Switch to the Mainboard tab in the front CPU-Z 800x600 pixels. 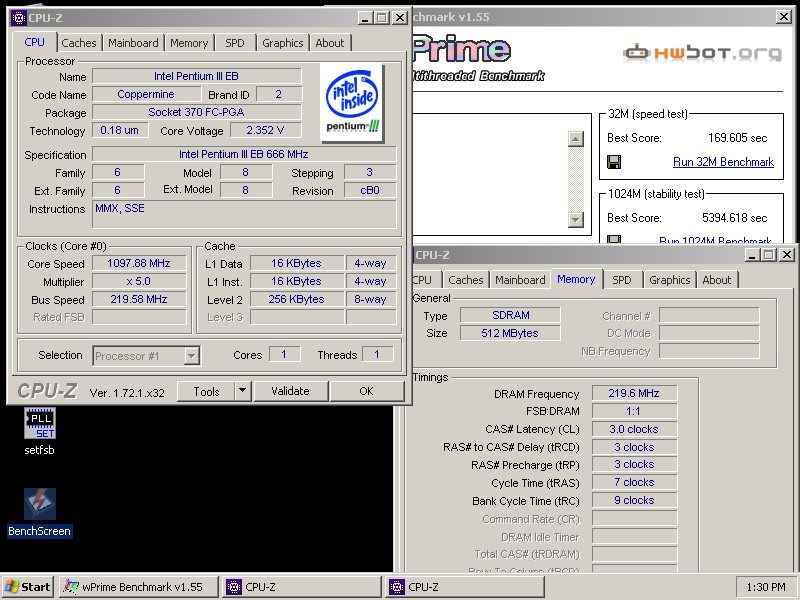pyautogui.click(x=133, y=43)
